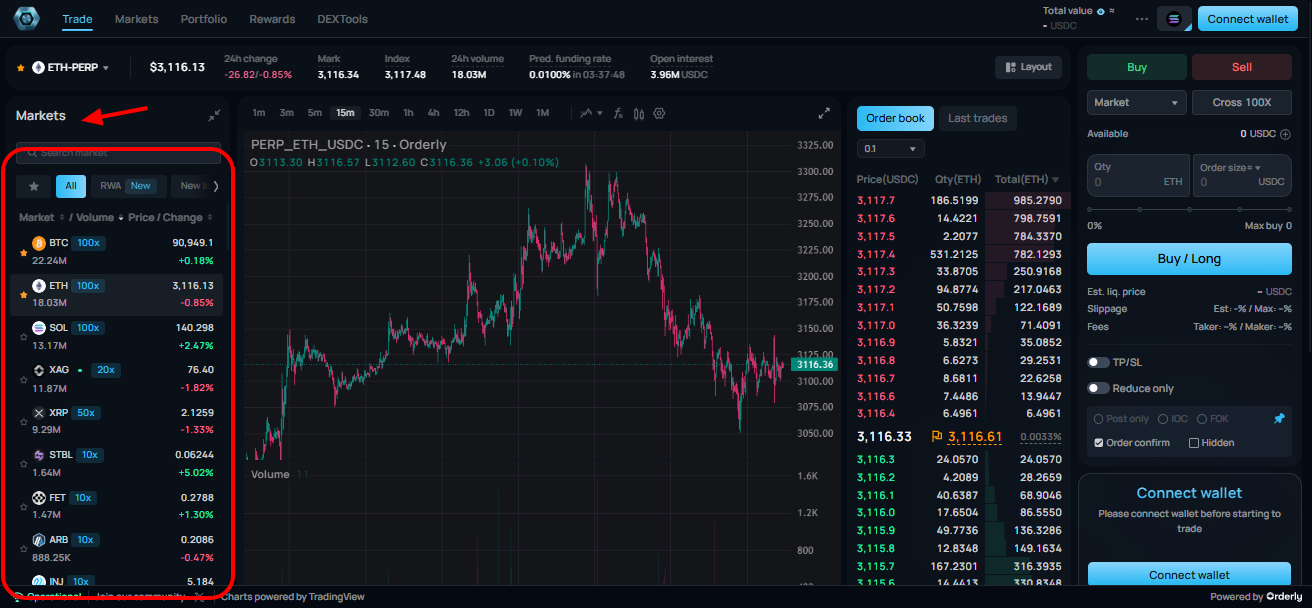Click the blue pin icon in order options

click(1280, 418)
